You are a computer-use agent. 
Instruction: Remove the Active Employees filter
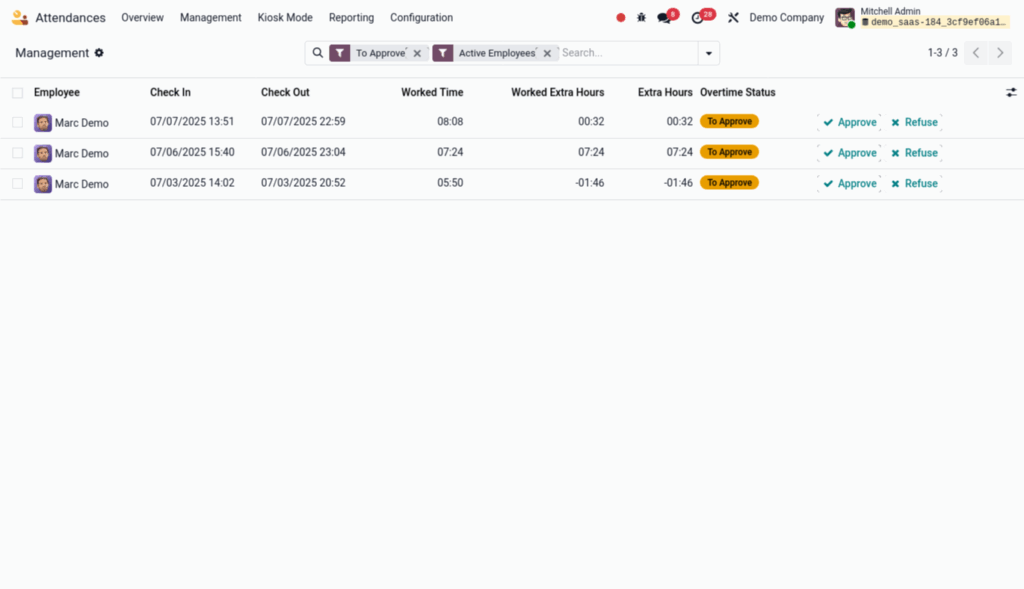tap(547, 54)
